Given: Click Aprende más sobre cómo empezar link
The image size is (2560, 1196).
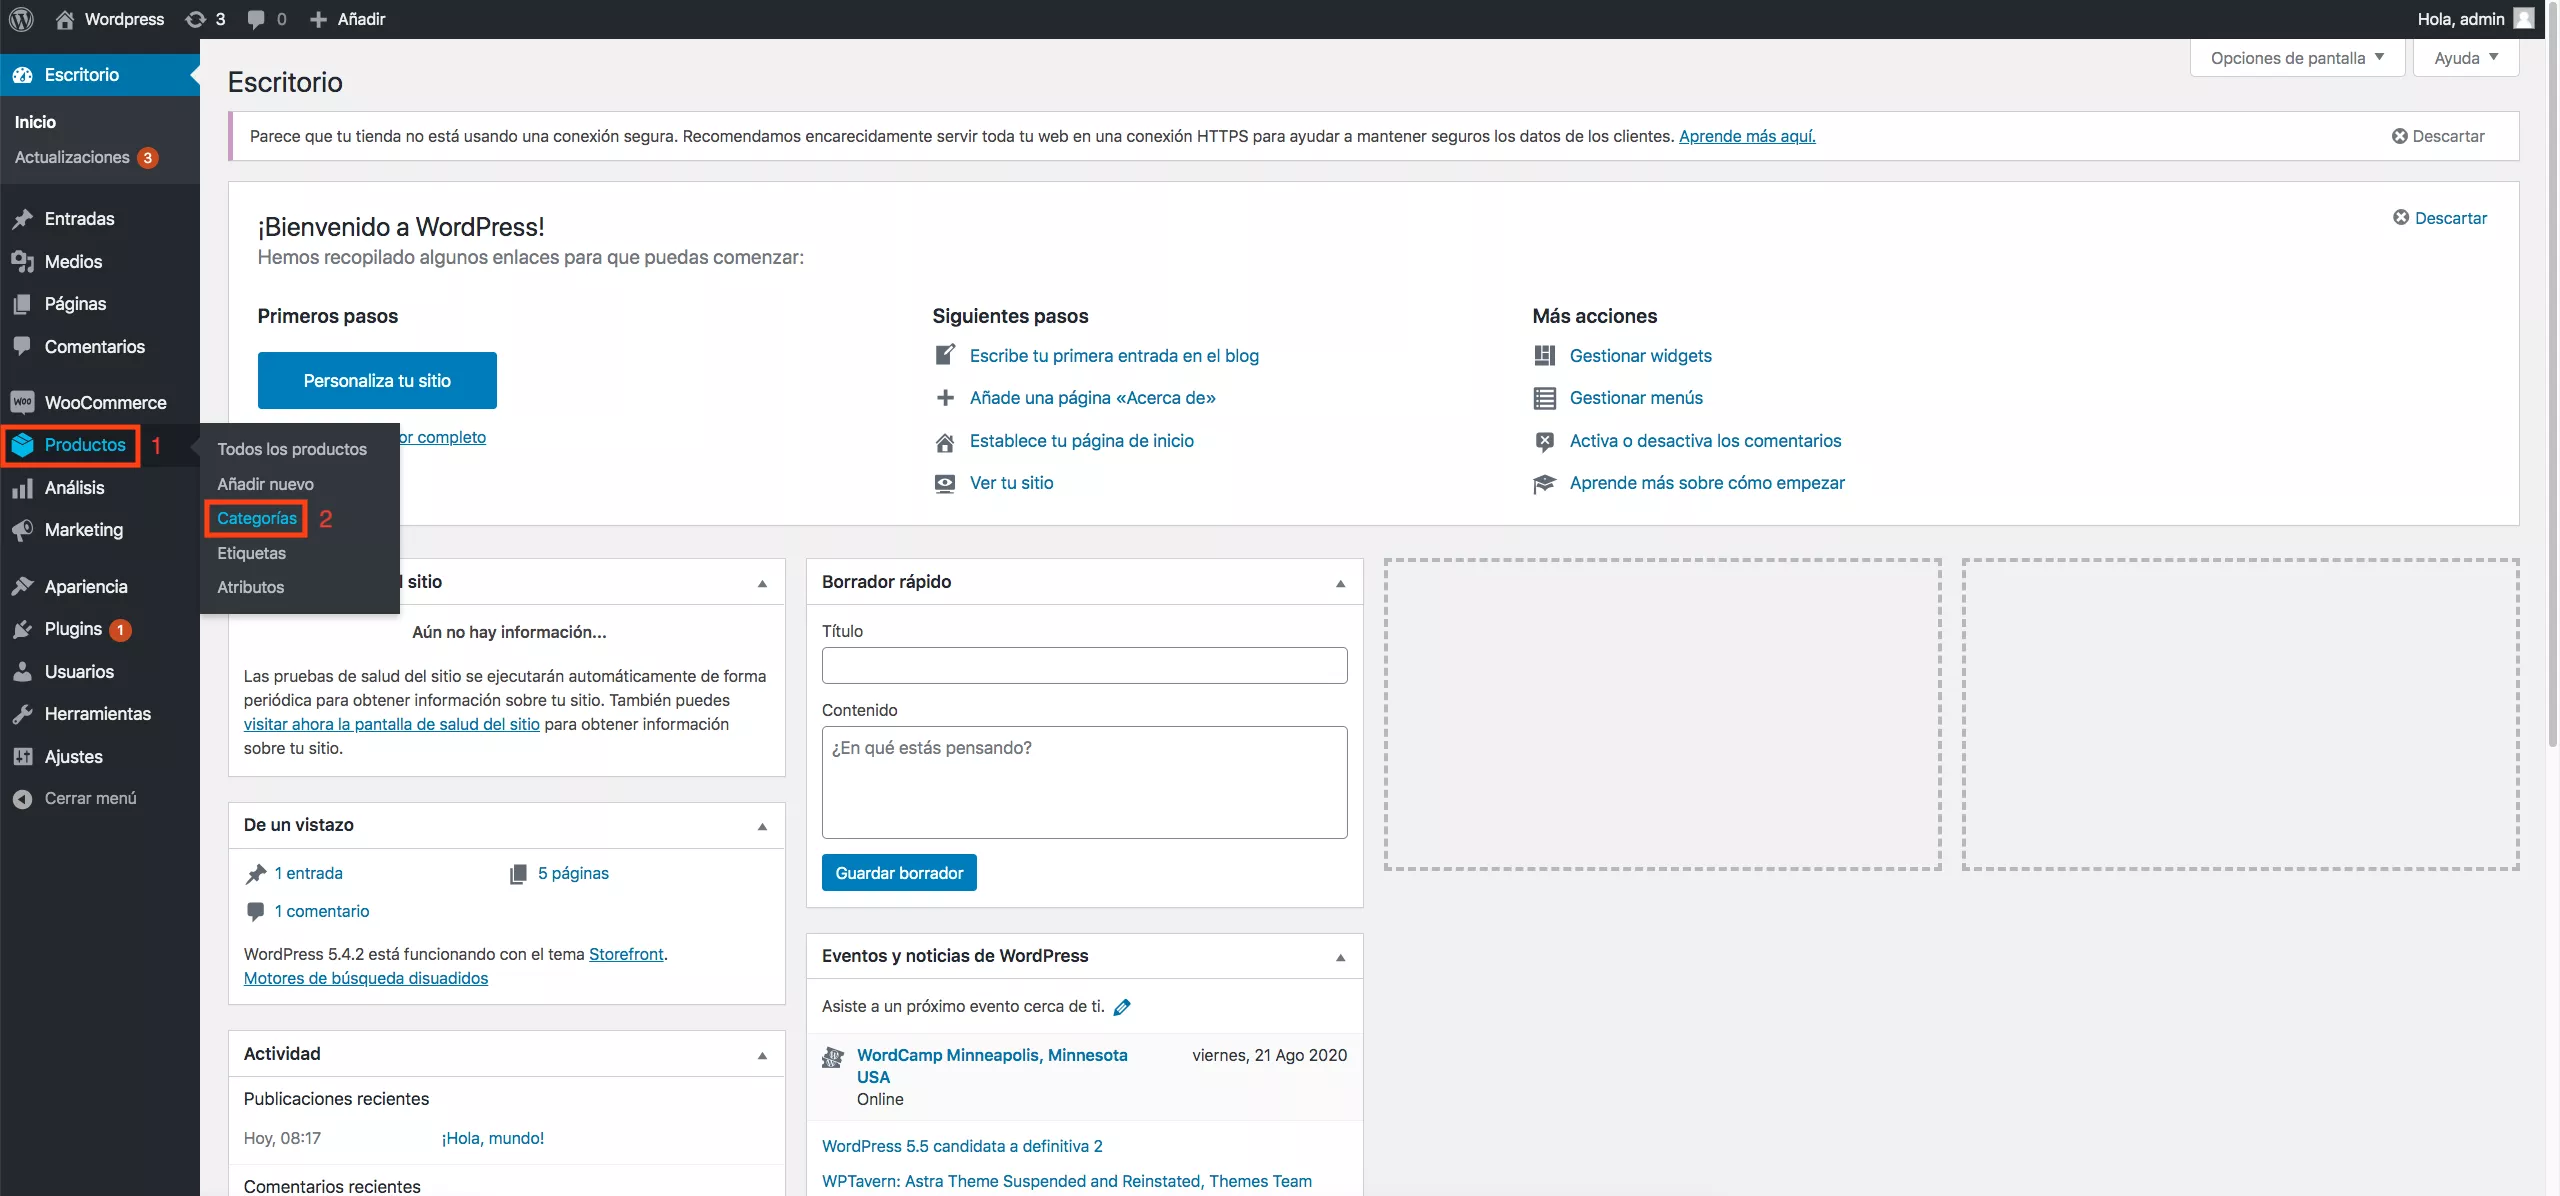Looking at the screenshot, I should pos(1707,483).
